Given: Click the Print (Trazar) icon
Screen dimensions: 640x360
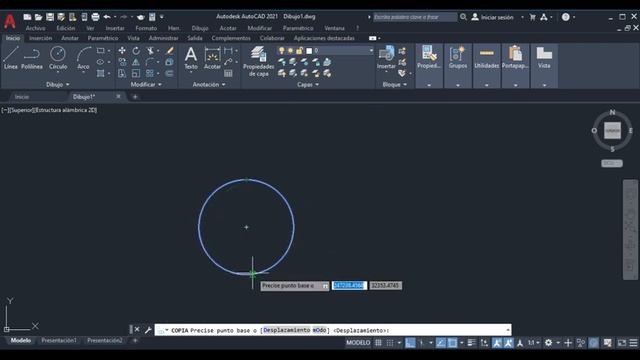Looking at the screenshot, I should (96, 17).
